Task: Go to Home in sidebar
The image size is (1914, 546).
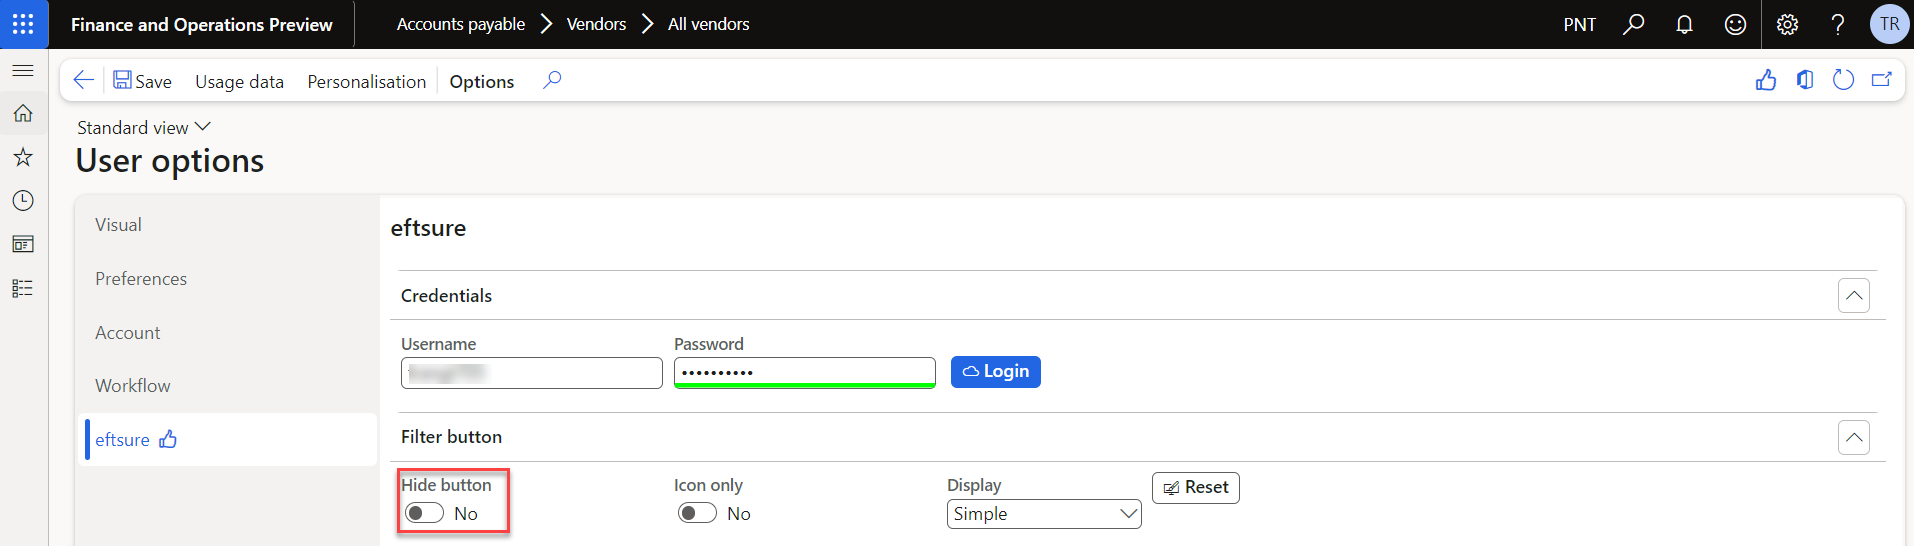Action: [x=23, y=114]
